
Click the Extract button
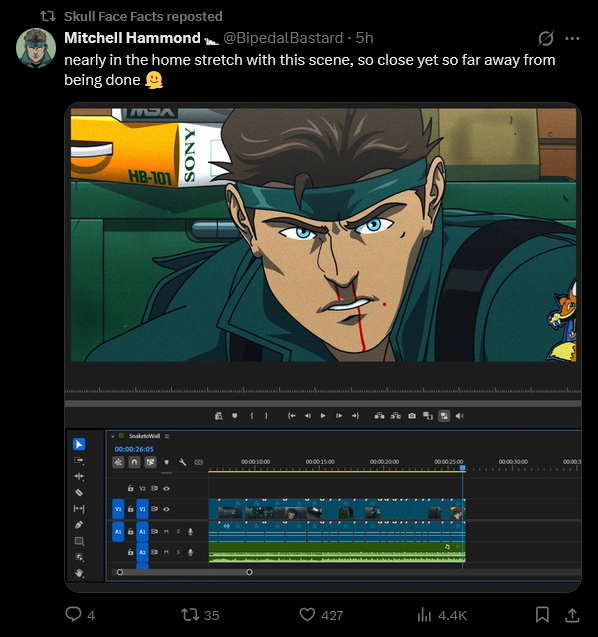[396, 416]
